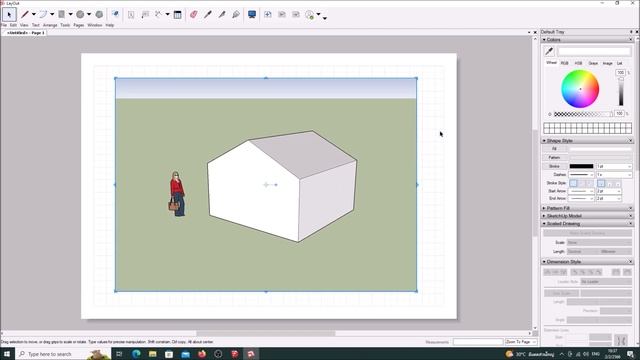Switch to RGB color tab

pyautogui.click(x=564, y=63)
